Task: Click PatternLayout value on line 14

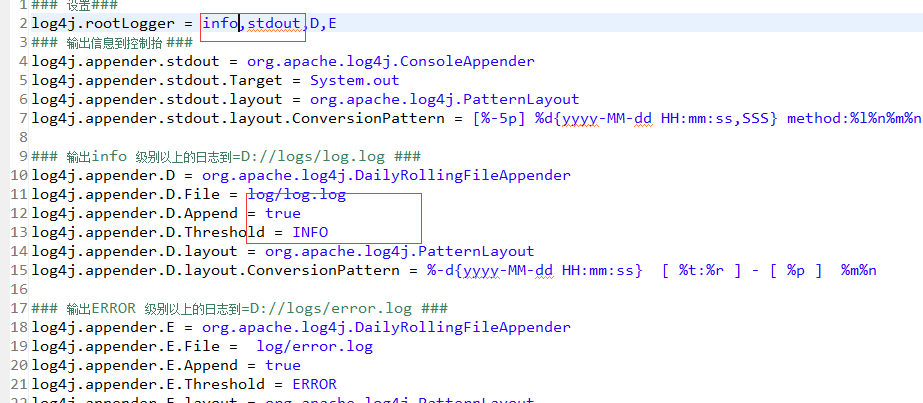Action: click(x=400, y=251)
